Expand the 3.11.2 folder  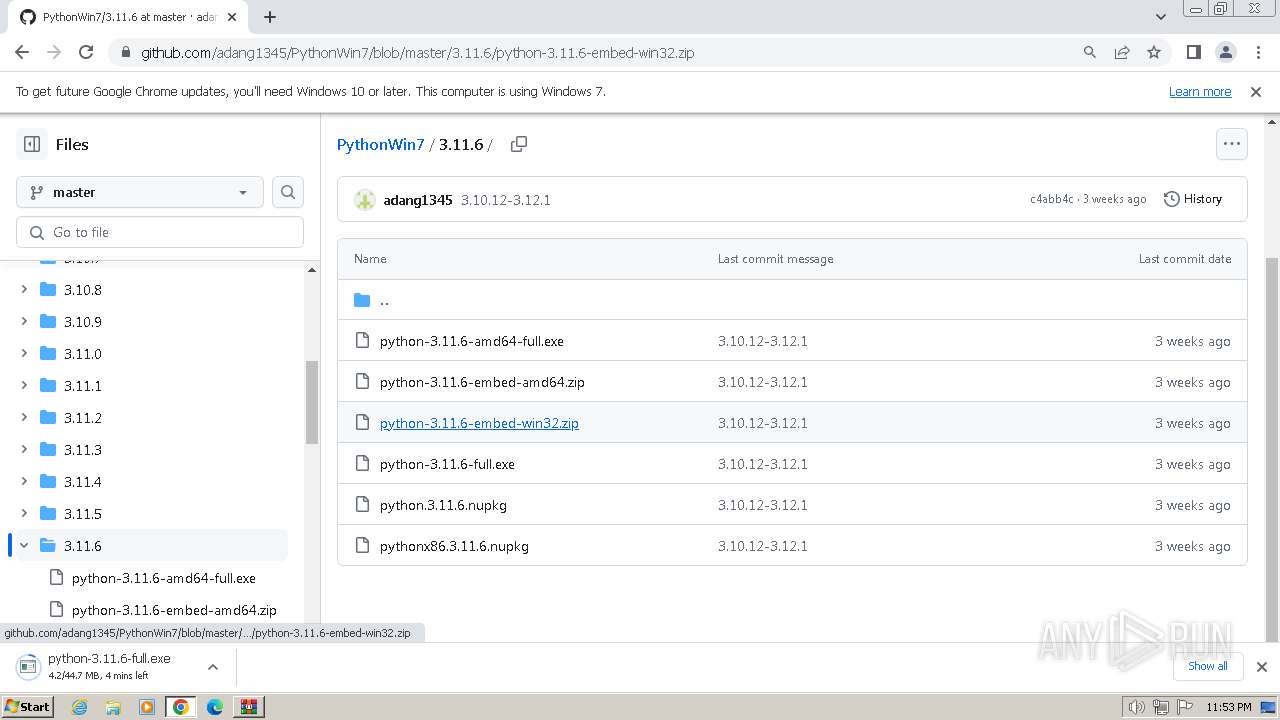(24, 418)
